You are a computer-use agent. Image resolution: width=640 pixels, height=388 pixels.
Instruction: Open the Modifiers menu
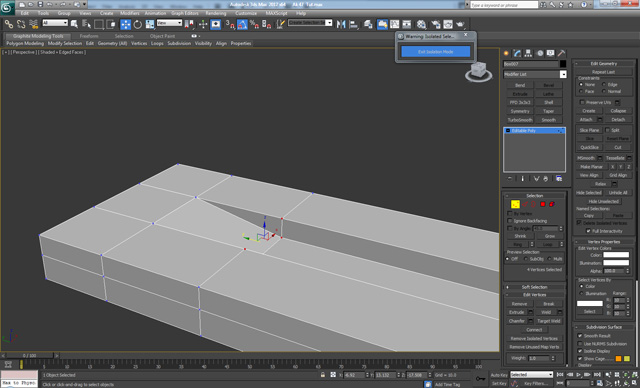click(130, 13)
